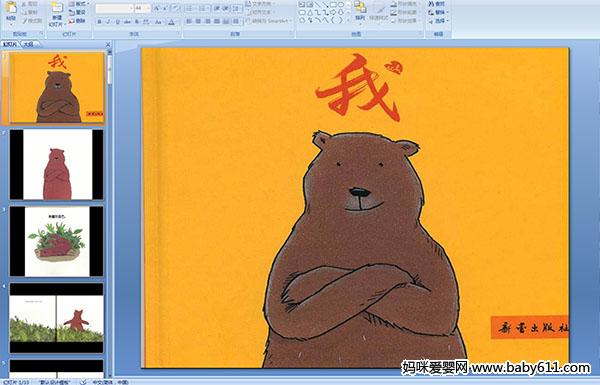The width and height of the screenshot is (600, 385).
Task: Select slide 2 thumbnail with bear on white
Action: (57, 165)
